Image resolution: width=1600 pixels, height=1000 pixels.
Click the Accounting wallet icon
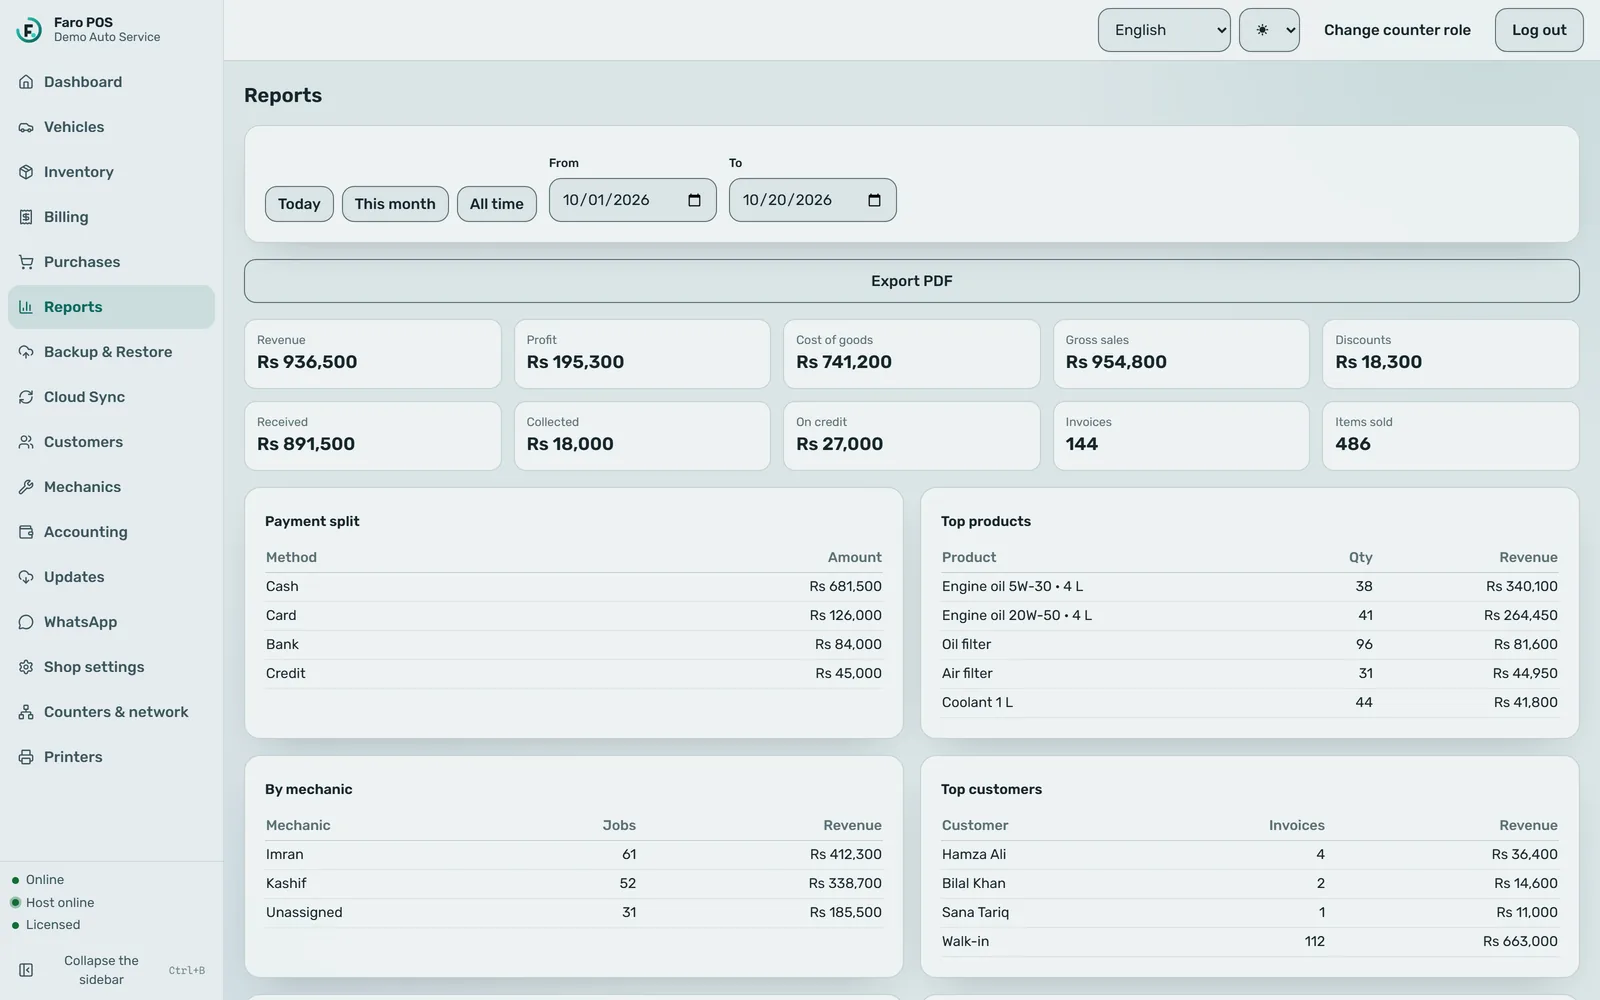click(x=26, y=532)
